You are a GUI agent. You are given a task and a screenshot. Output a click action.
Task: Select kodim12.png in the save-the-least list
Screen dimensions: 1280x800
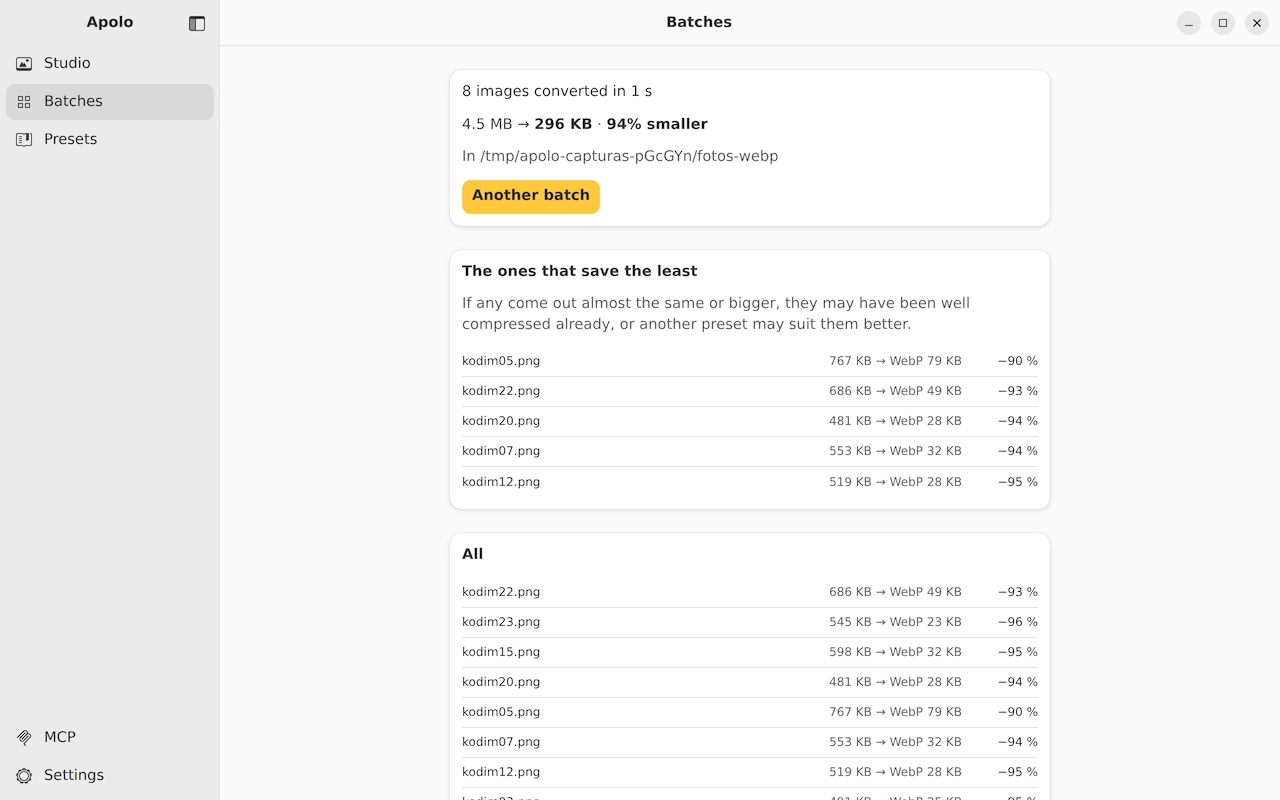pyautogui.click(x=750, y=482)
